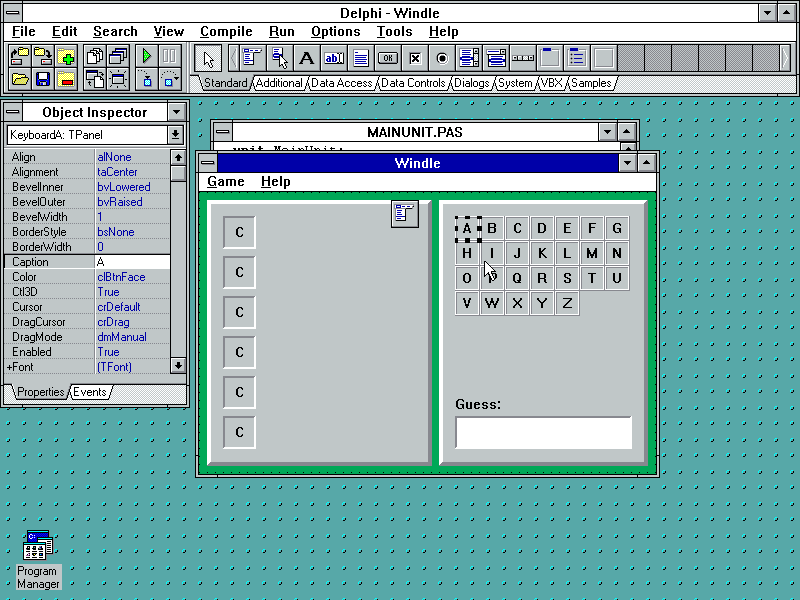
Task: Select the keyboard panel labeled Q
Action: [517, 278]
